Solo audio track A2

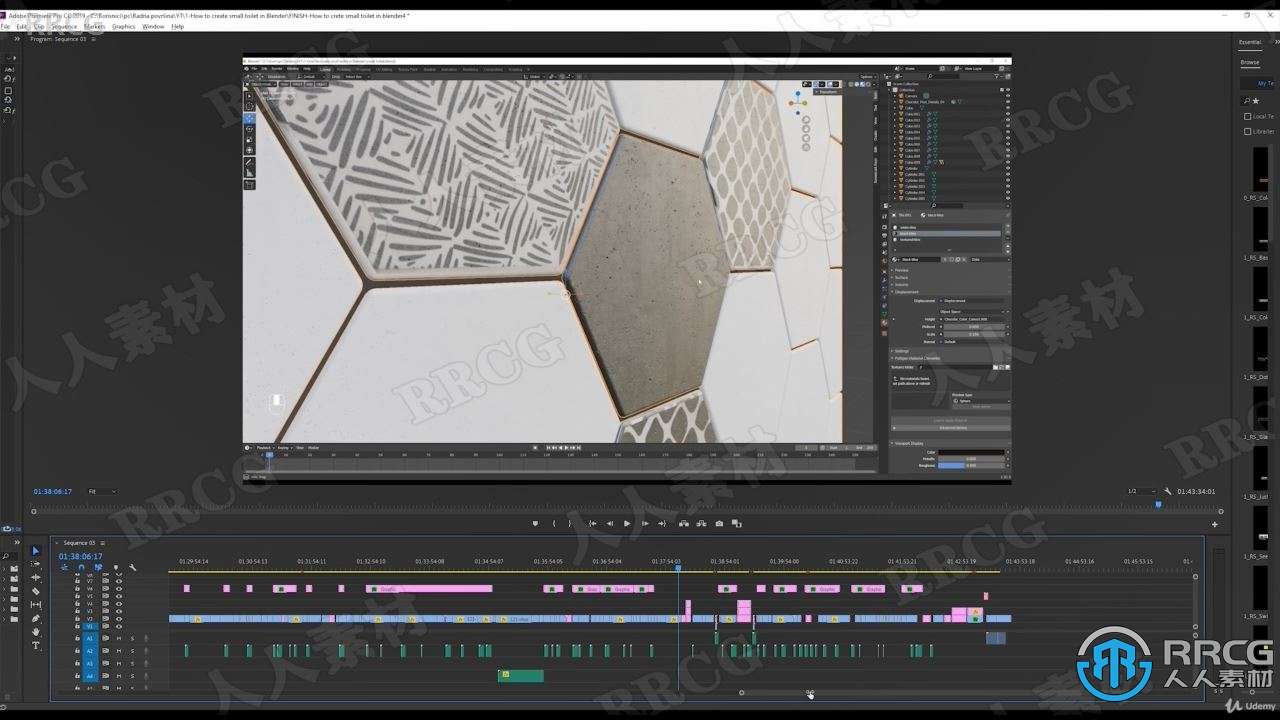132,651
